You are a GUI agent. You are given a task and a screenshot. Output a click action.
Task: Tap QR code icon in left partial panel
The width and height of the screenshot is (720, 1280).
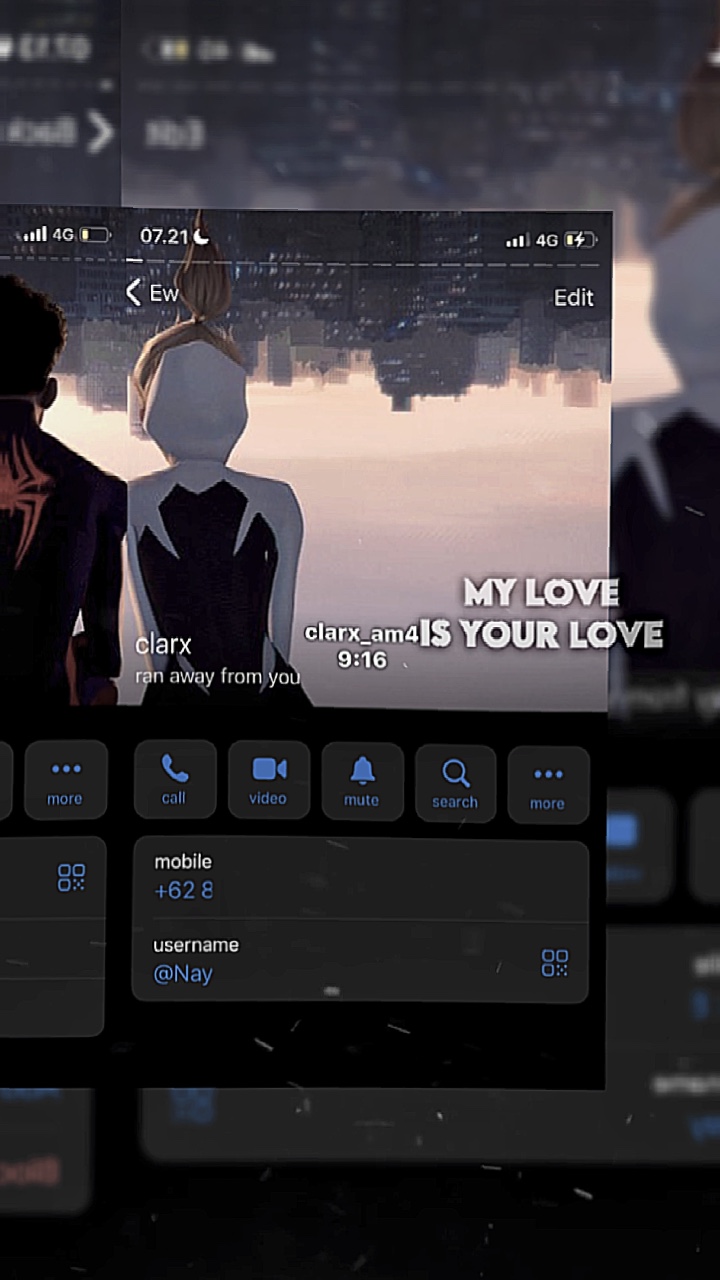point(71,877)
